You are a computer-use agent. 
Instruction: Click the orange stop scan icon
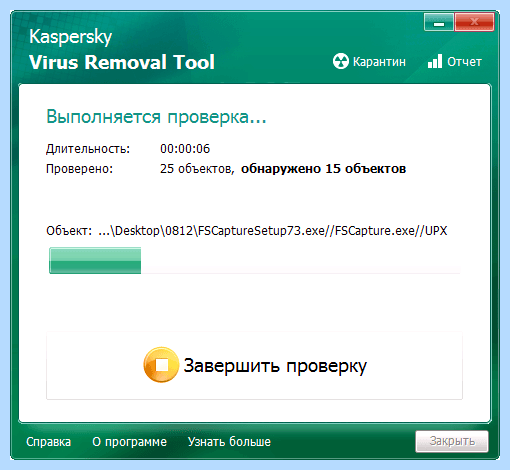pos(161,365)
